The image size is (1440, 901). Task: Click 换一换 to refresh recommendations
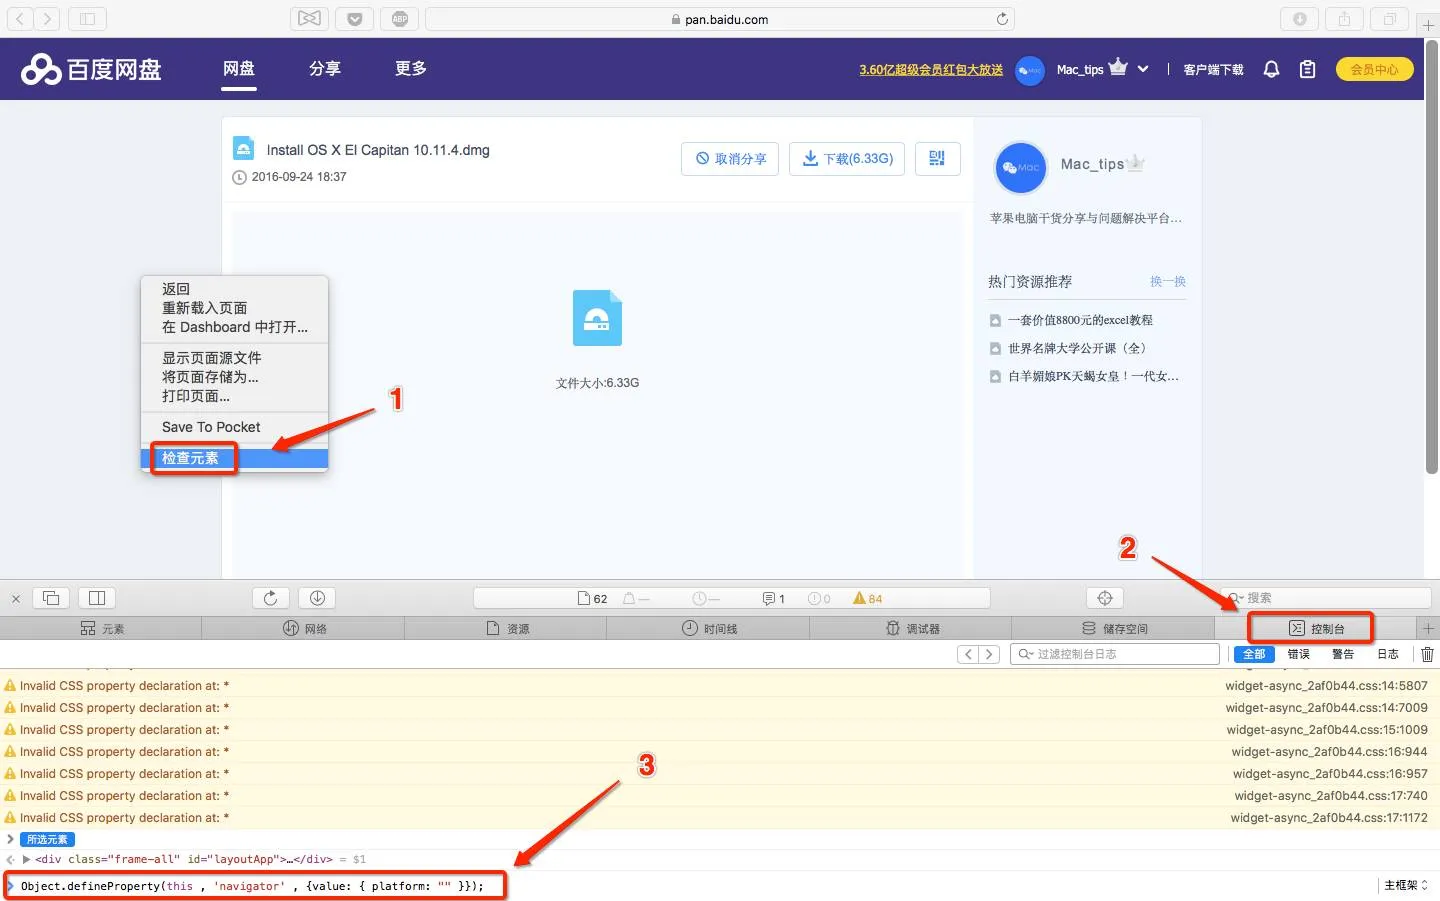(1168, 281)
